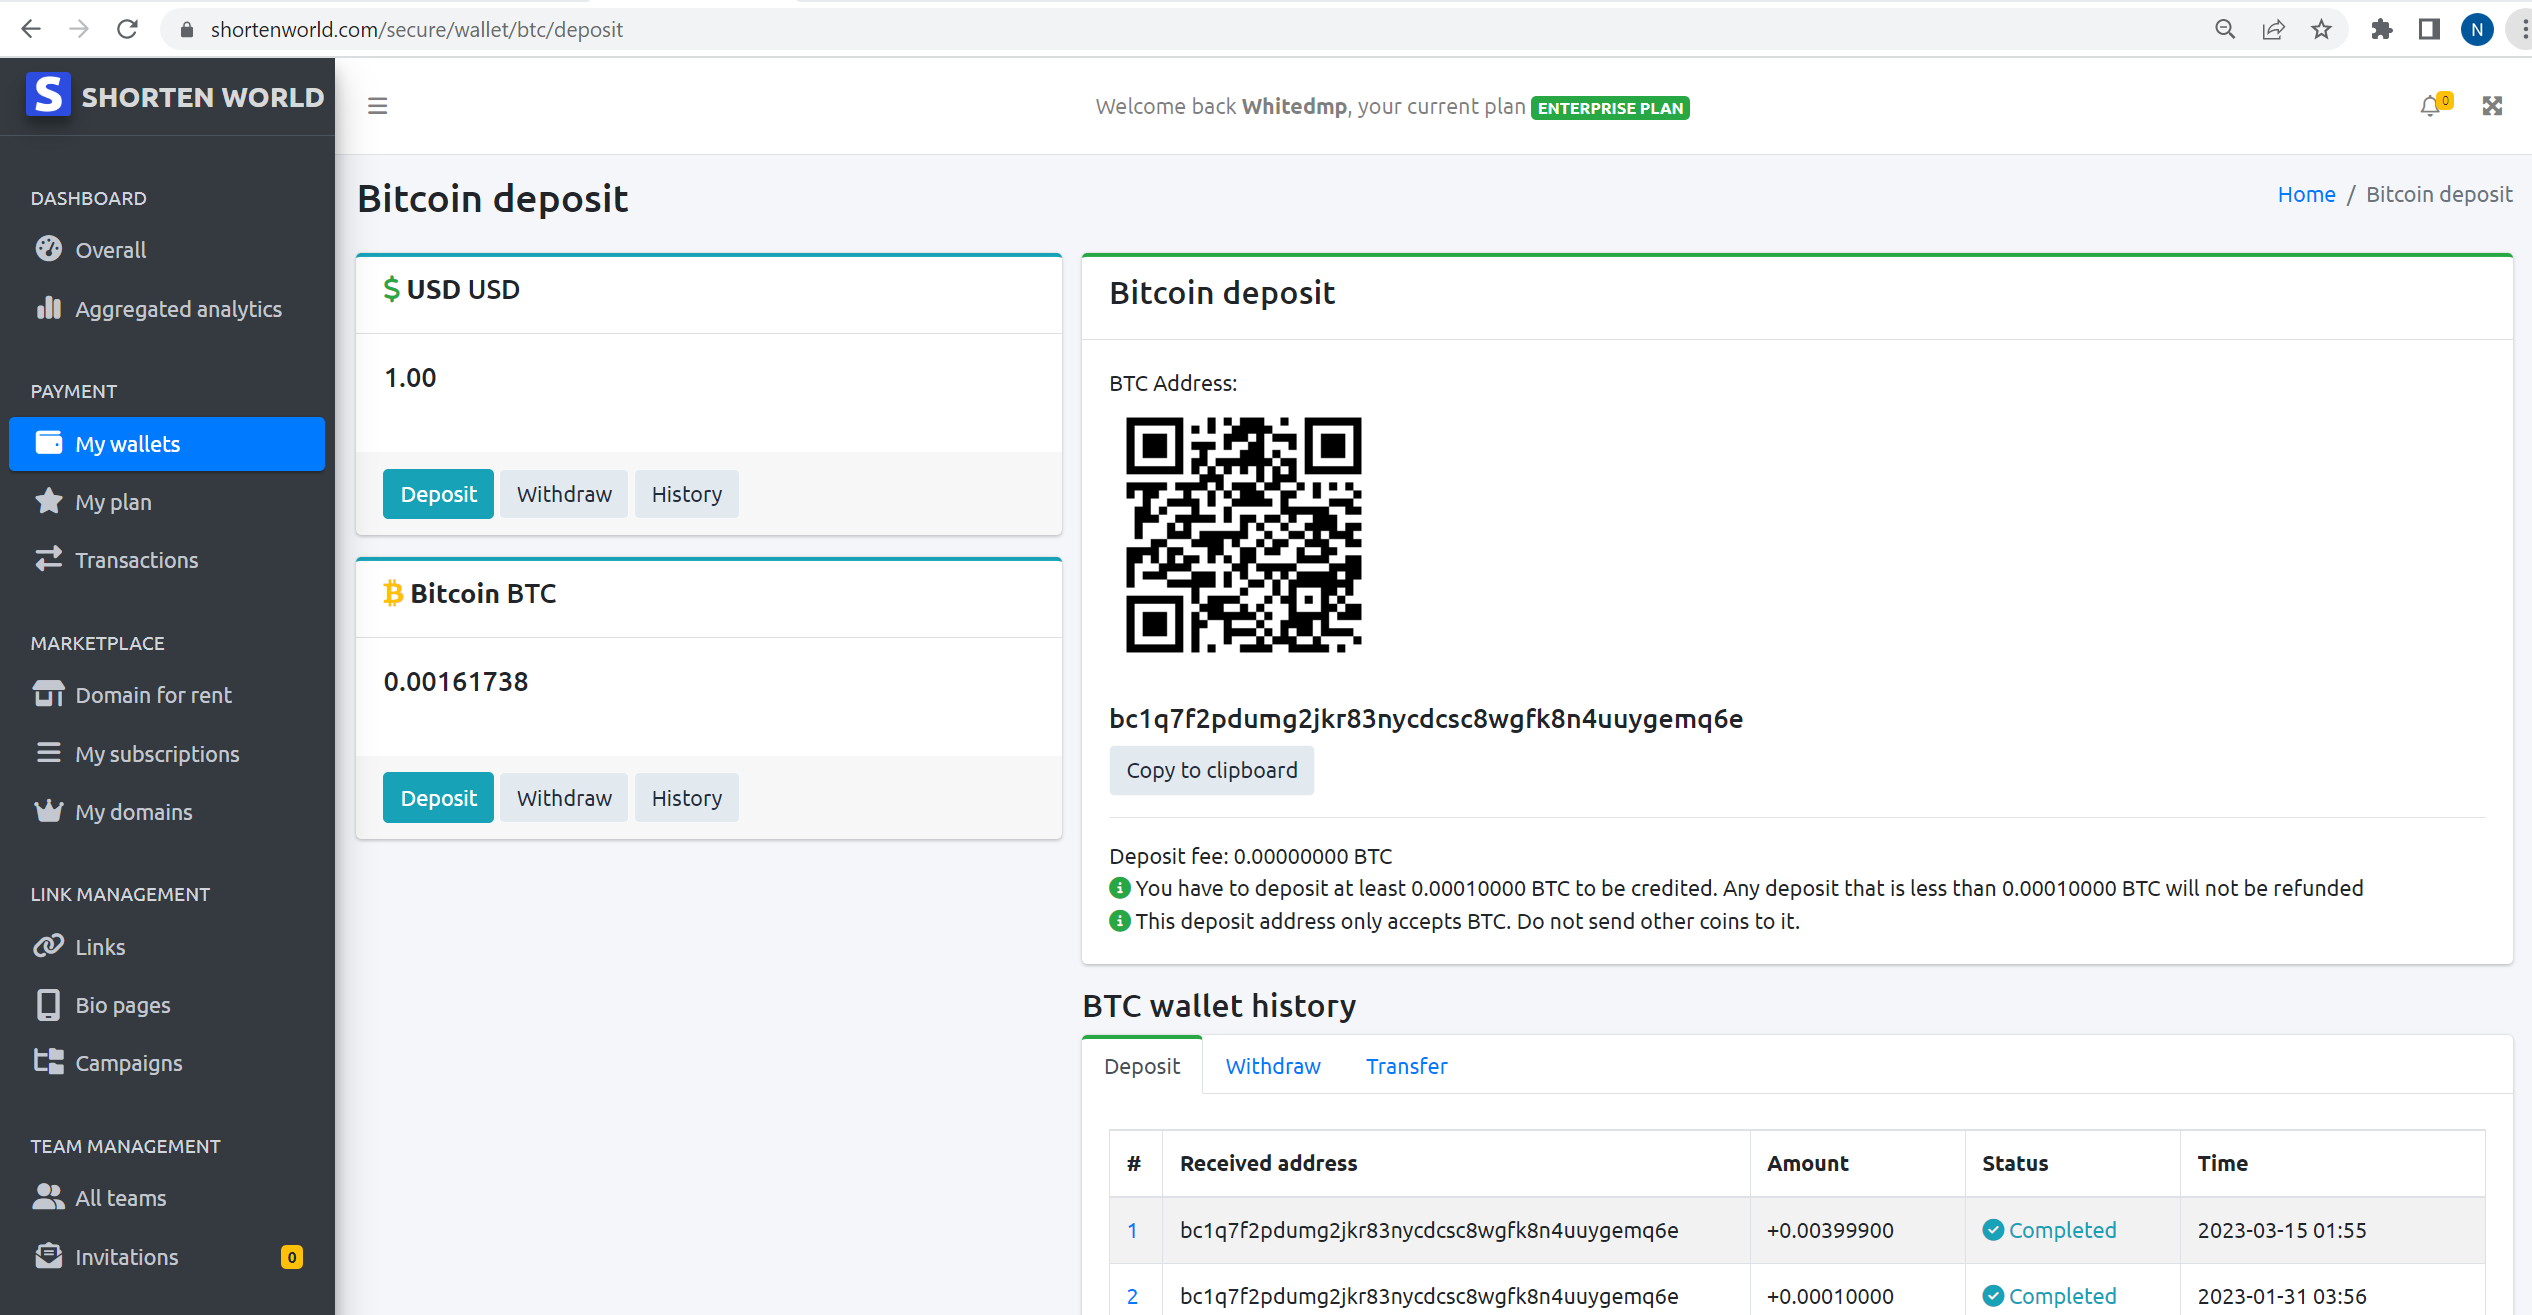
Task: Click History button in USD wallet card
Action: 687,494
